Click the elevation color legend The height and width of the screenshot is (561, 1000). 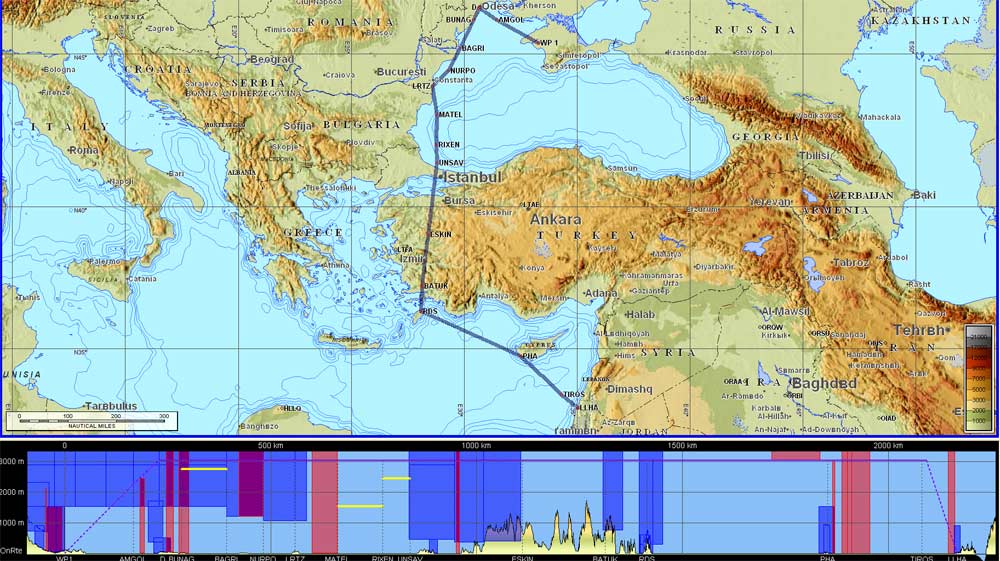(x=978, y=376)
